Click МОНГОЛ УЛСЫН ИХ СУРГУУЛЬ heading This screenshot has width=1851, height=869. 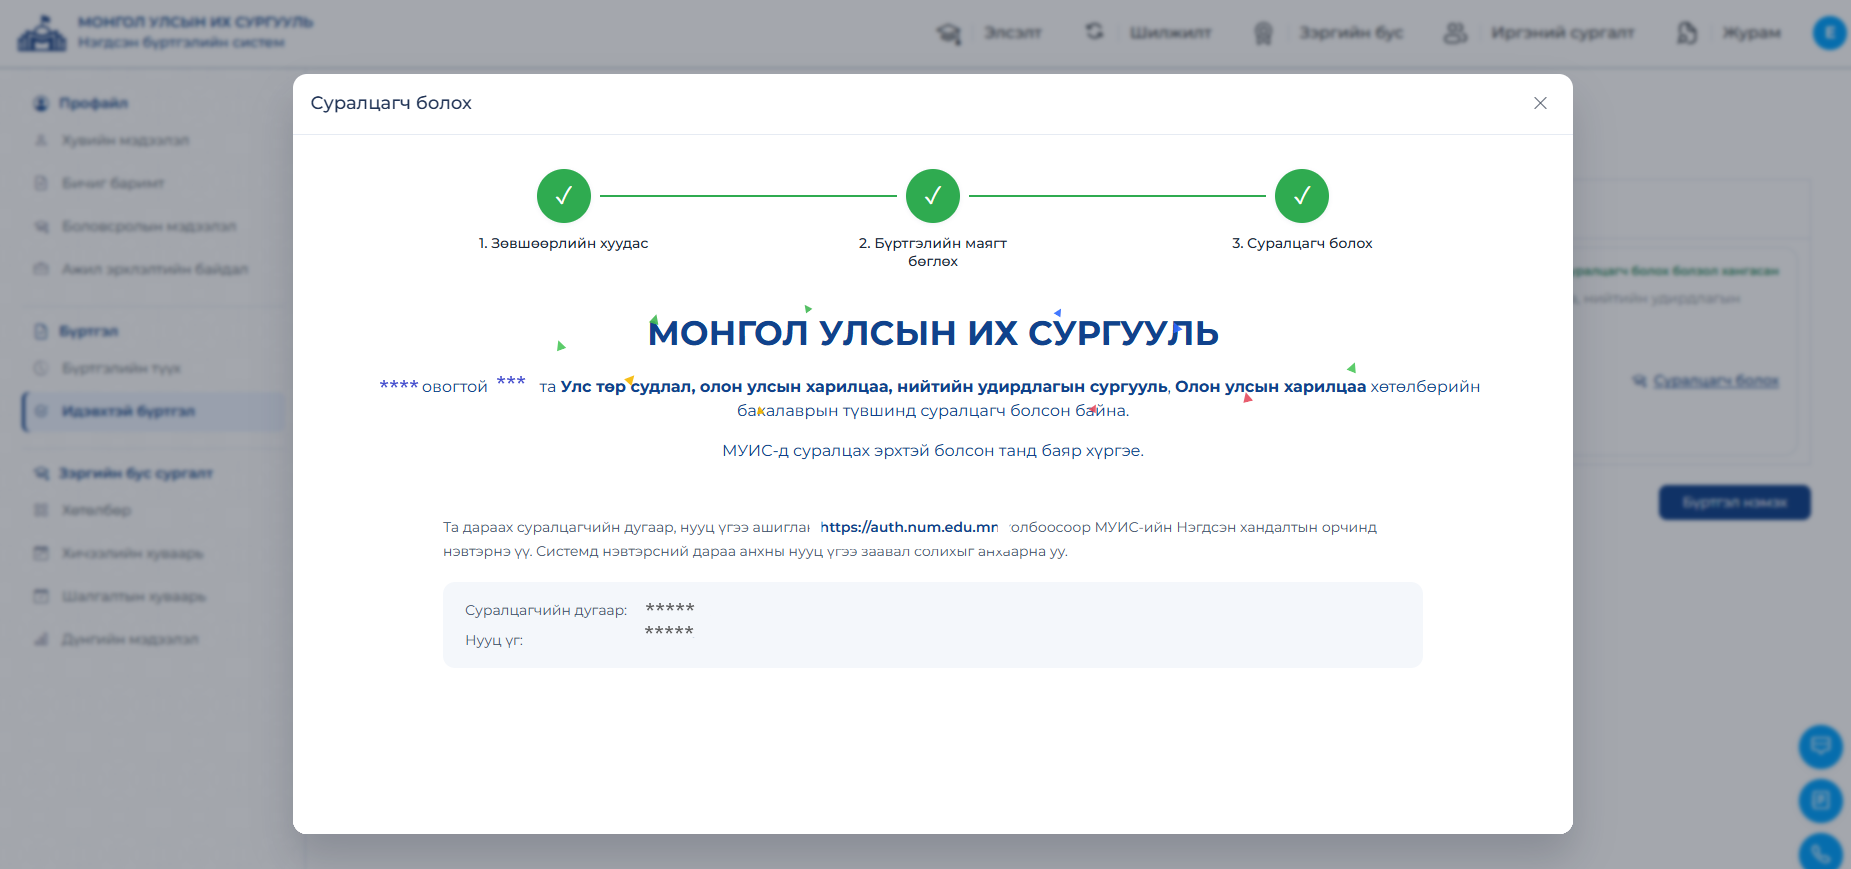(933, 333)
